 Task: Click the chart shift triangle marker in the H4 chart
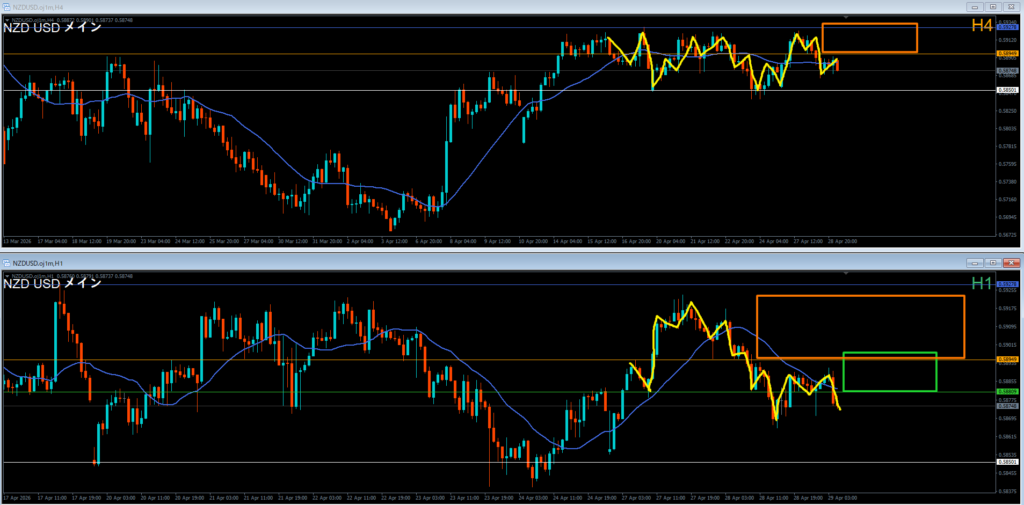click(846, 16)
